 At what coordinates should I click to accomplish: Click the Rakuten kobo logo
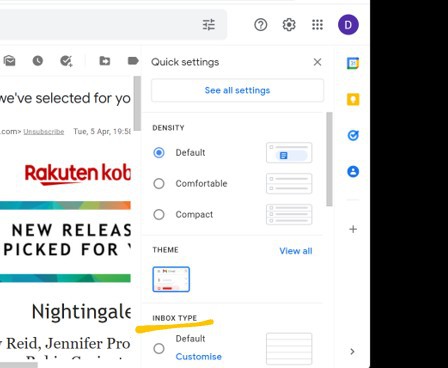(78, 174)
